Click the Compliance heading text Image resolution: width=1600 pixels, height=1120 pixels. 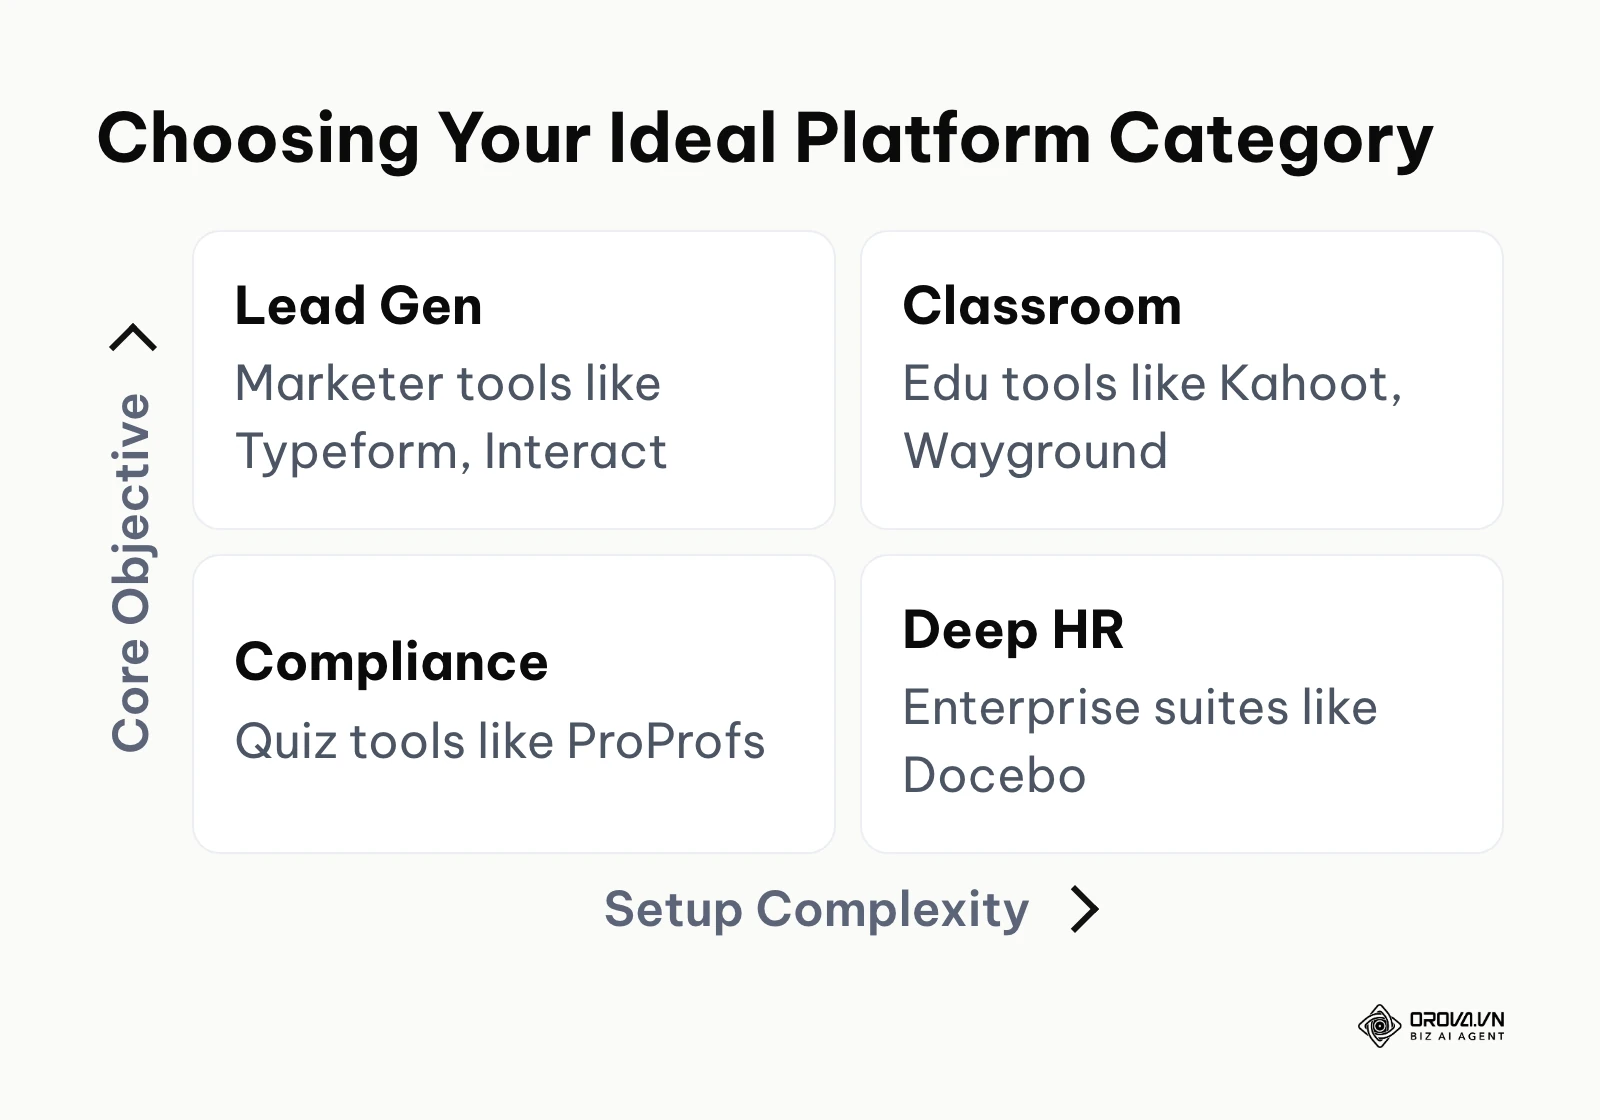pyautogui.click(x=392, y=663)
